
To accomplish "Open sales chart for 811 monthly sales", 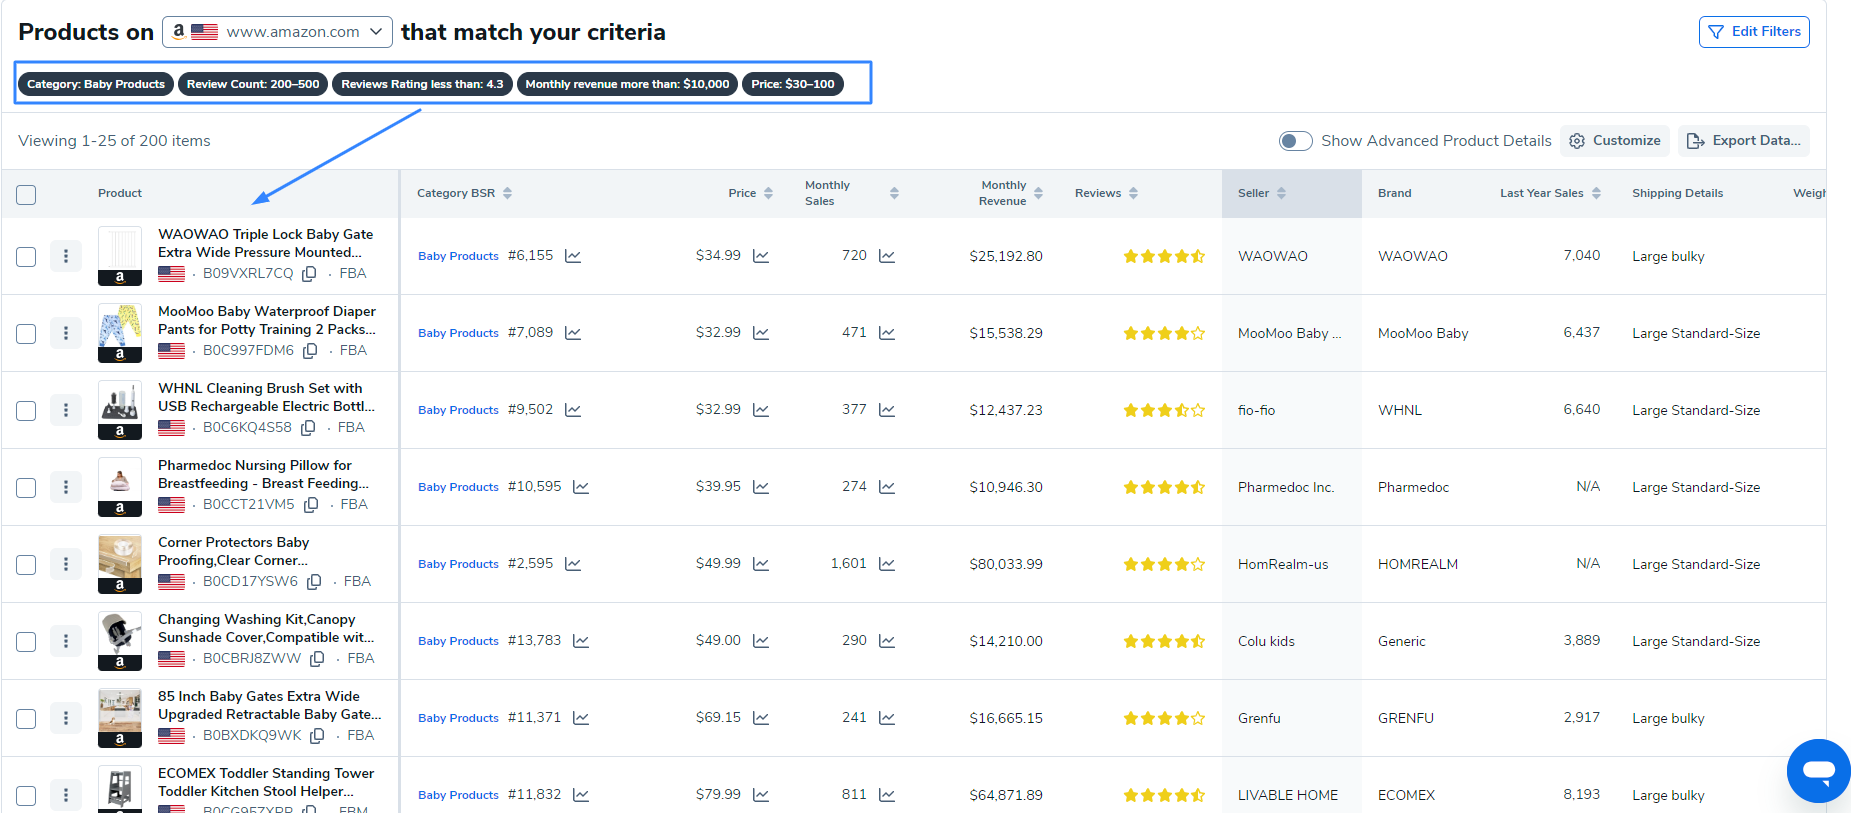I will point(887,795).
